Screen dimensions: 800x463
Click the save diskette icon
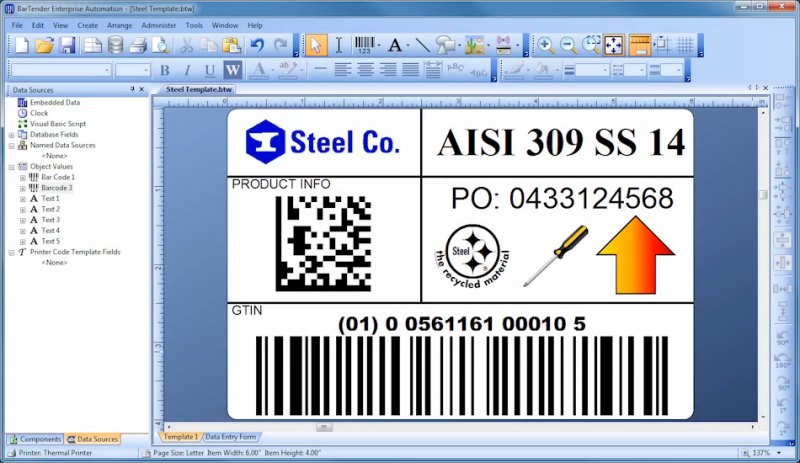coord(67,45)
